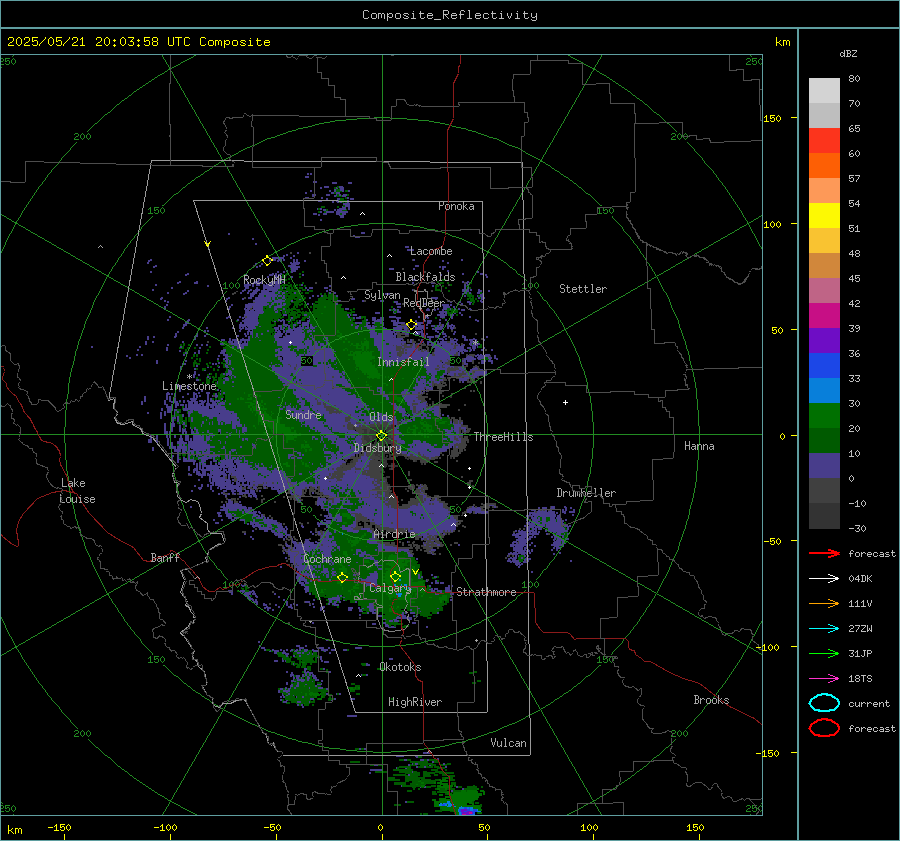Screen dimensions: 900x841
Task: Select the yellow diamond marker below RedDeer
Action: tap(411, 325)
